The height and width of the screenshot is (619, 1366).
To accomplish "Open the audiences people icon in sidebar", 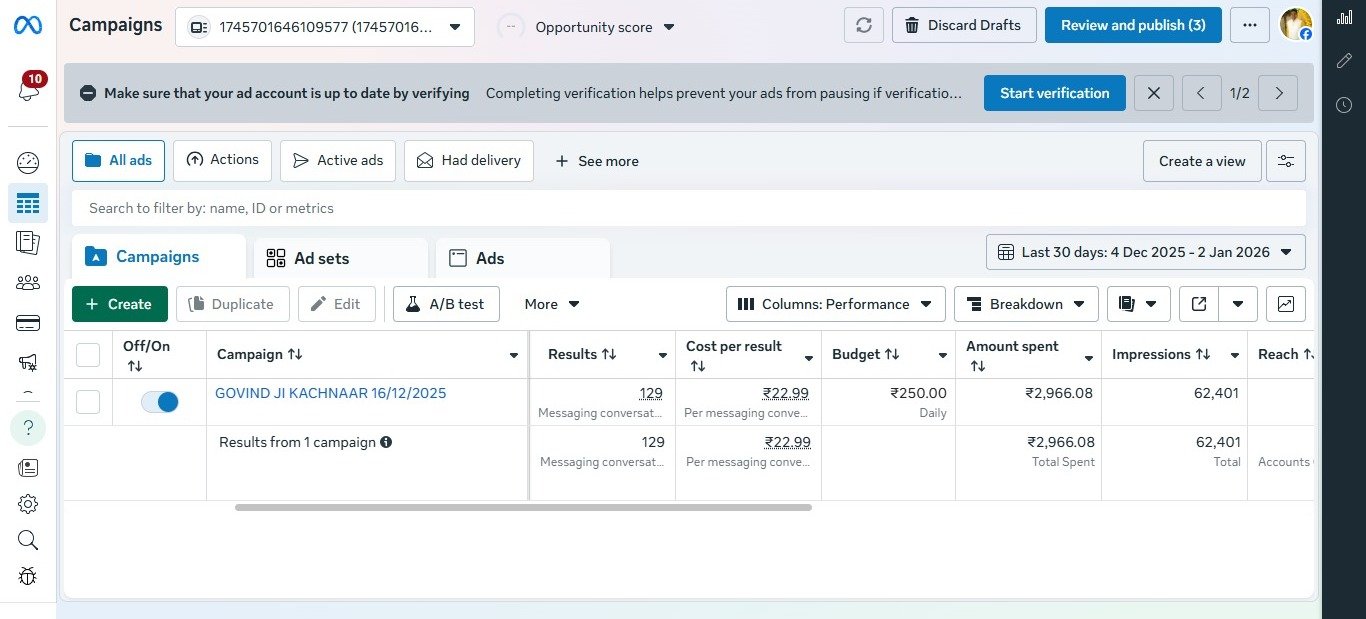I will tap(28, 283).
